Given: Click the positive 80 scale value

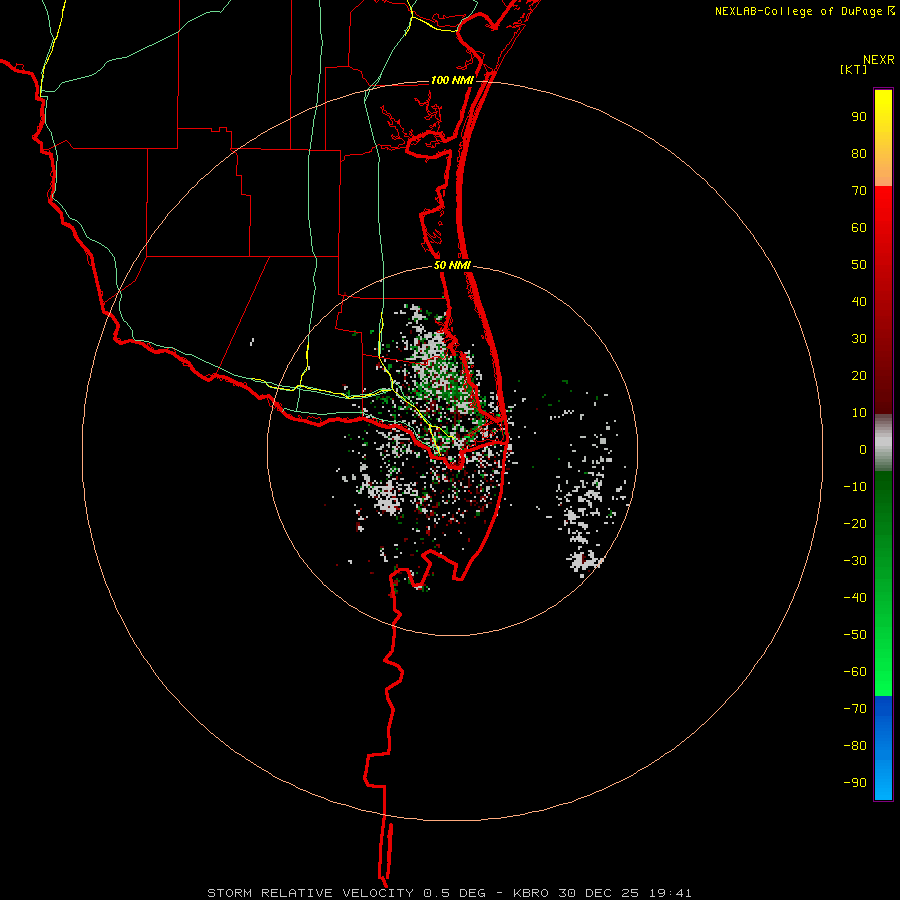Looking at the screenshot, I should point(859,154).
